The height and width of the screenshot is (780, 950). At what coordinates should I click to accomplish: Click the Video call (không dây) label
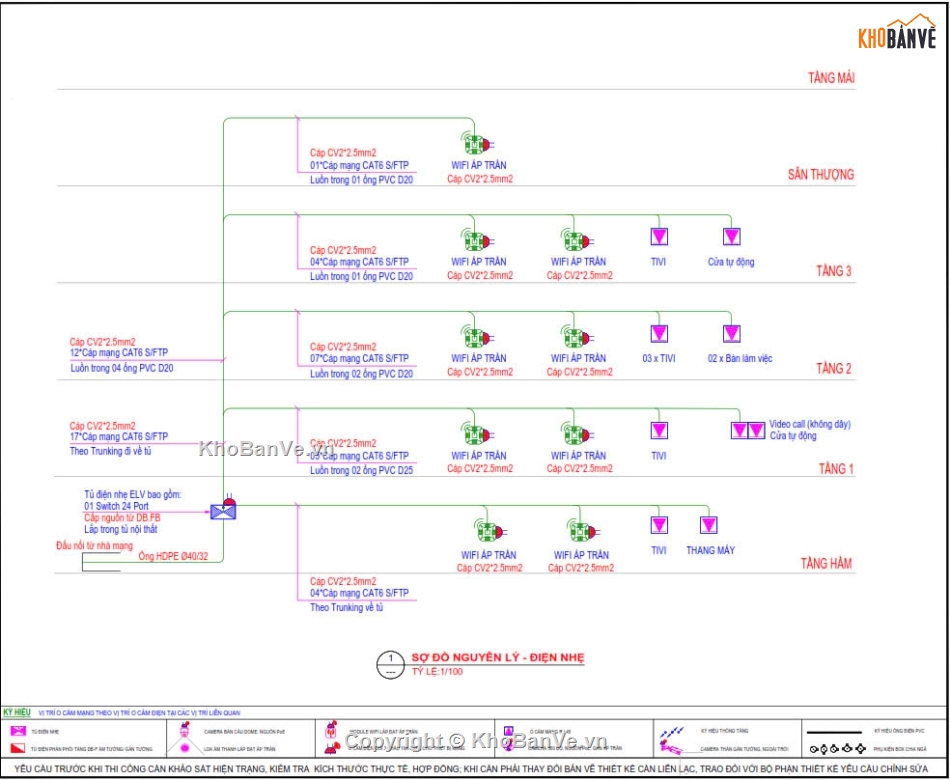[x=810, y=424]
